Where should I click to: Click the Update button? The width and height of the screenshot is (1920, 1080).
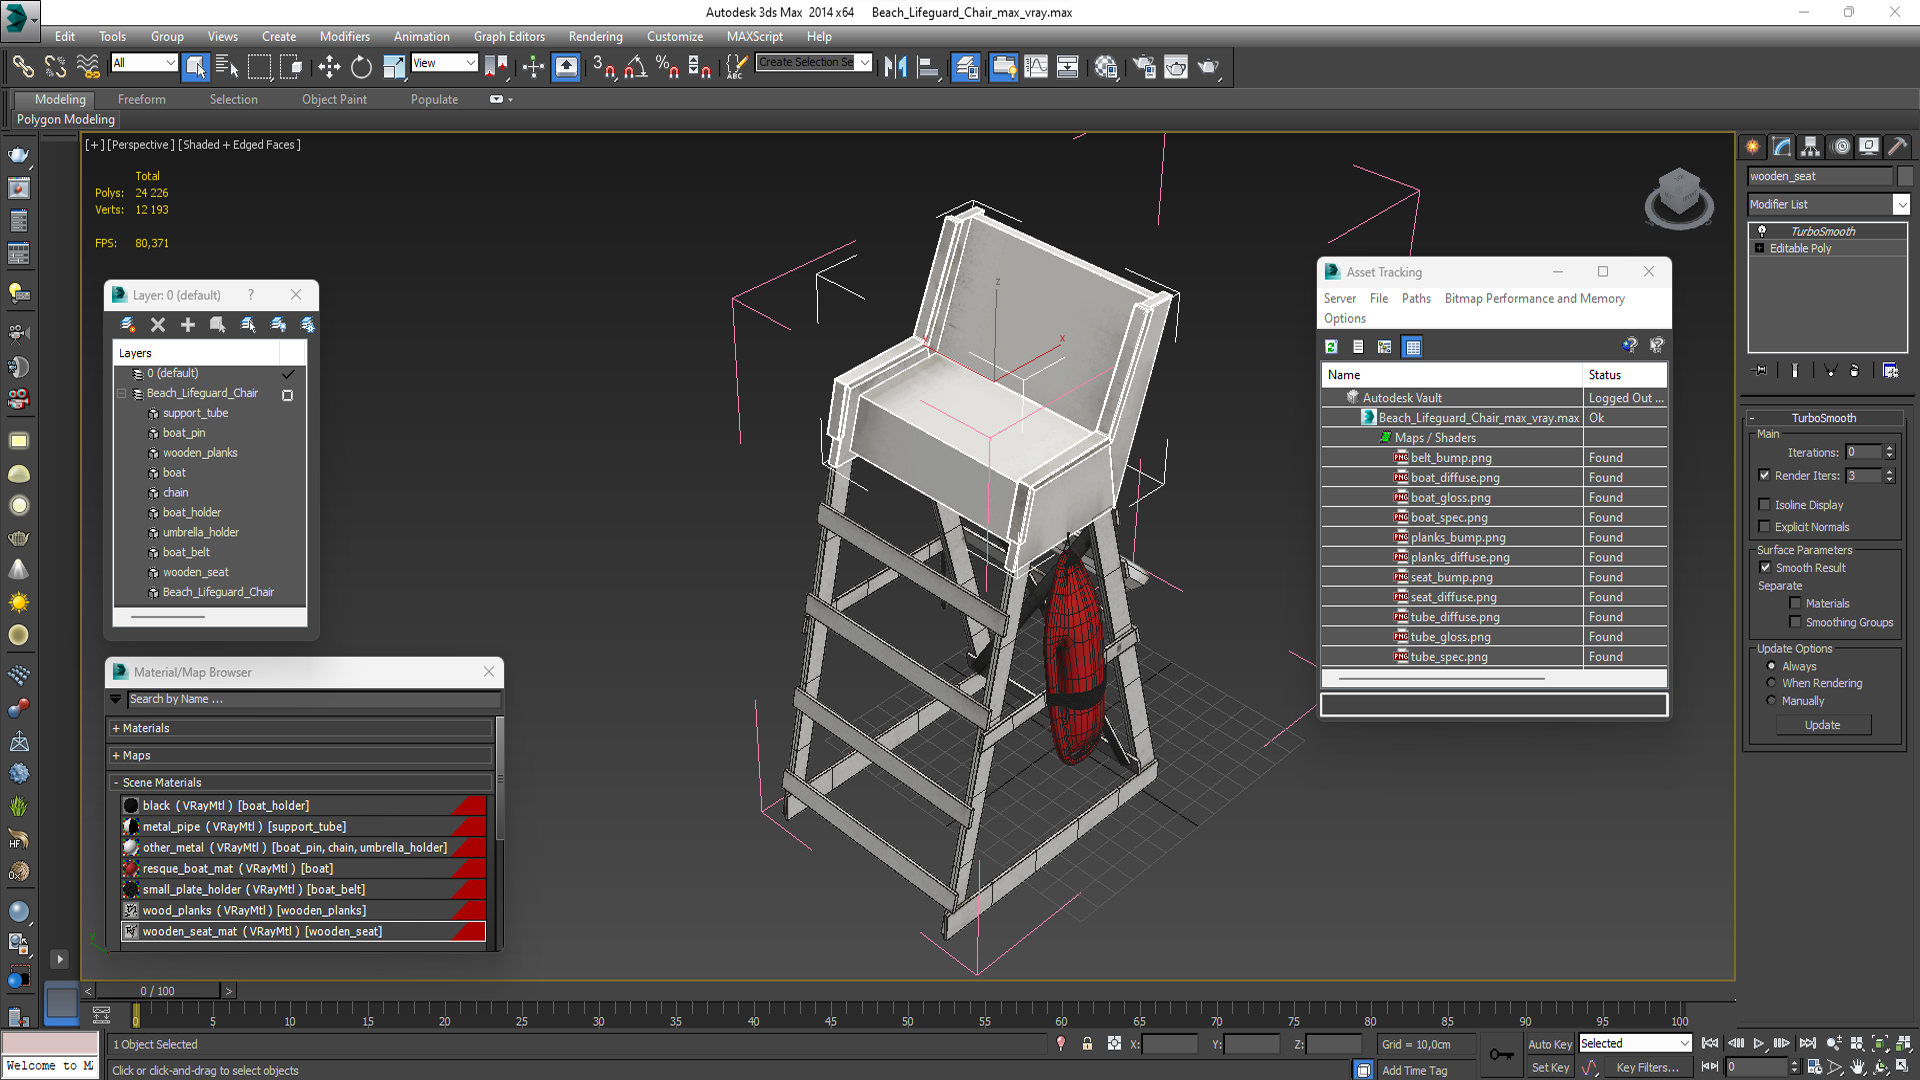coord(1823,725)
